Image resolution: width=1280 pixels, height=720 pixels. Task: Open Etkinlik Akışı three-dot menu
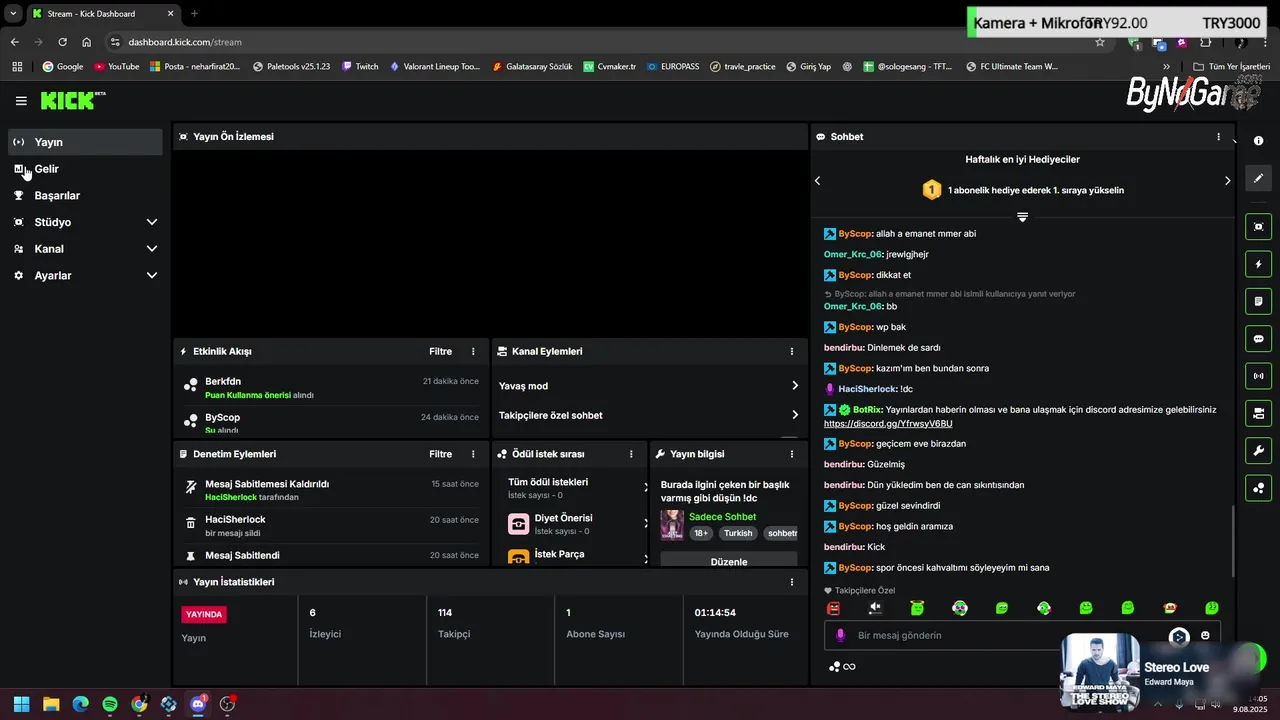point(473,352)
